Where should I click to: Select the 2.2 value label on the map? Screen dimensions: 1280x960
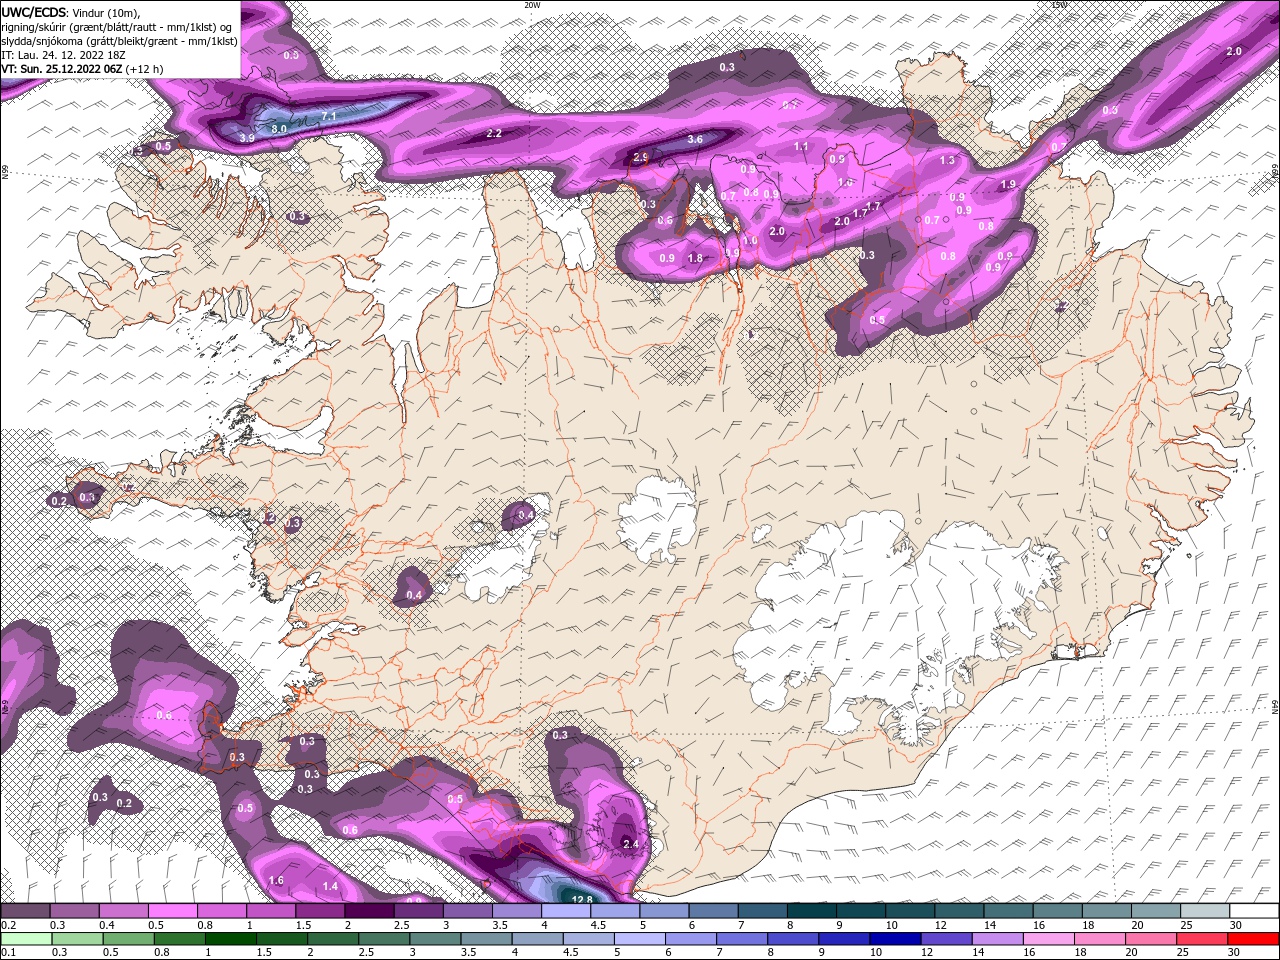click(494, 133)
